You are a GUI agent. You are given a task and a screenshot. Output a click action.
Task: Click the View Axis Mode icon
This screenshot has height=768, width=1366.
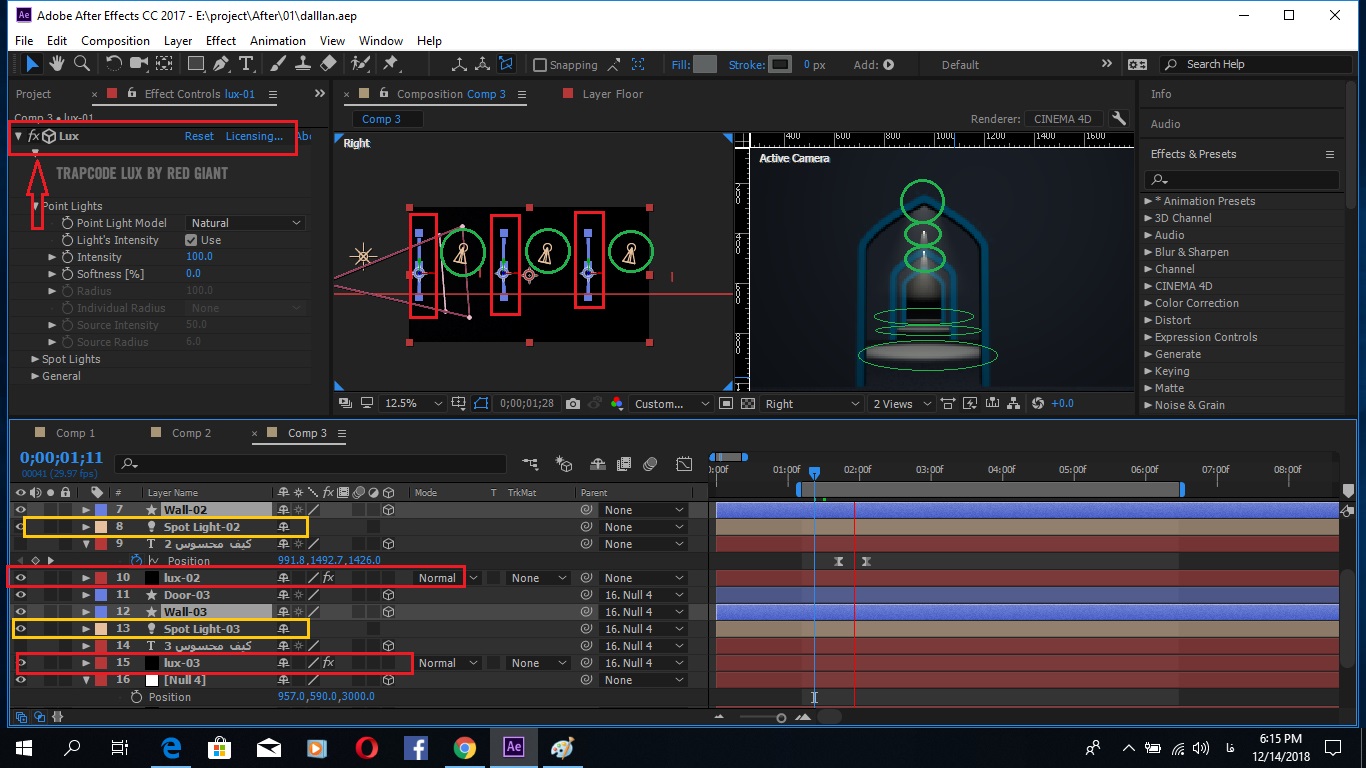pos(507,64)
